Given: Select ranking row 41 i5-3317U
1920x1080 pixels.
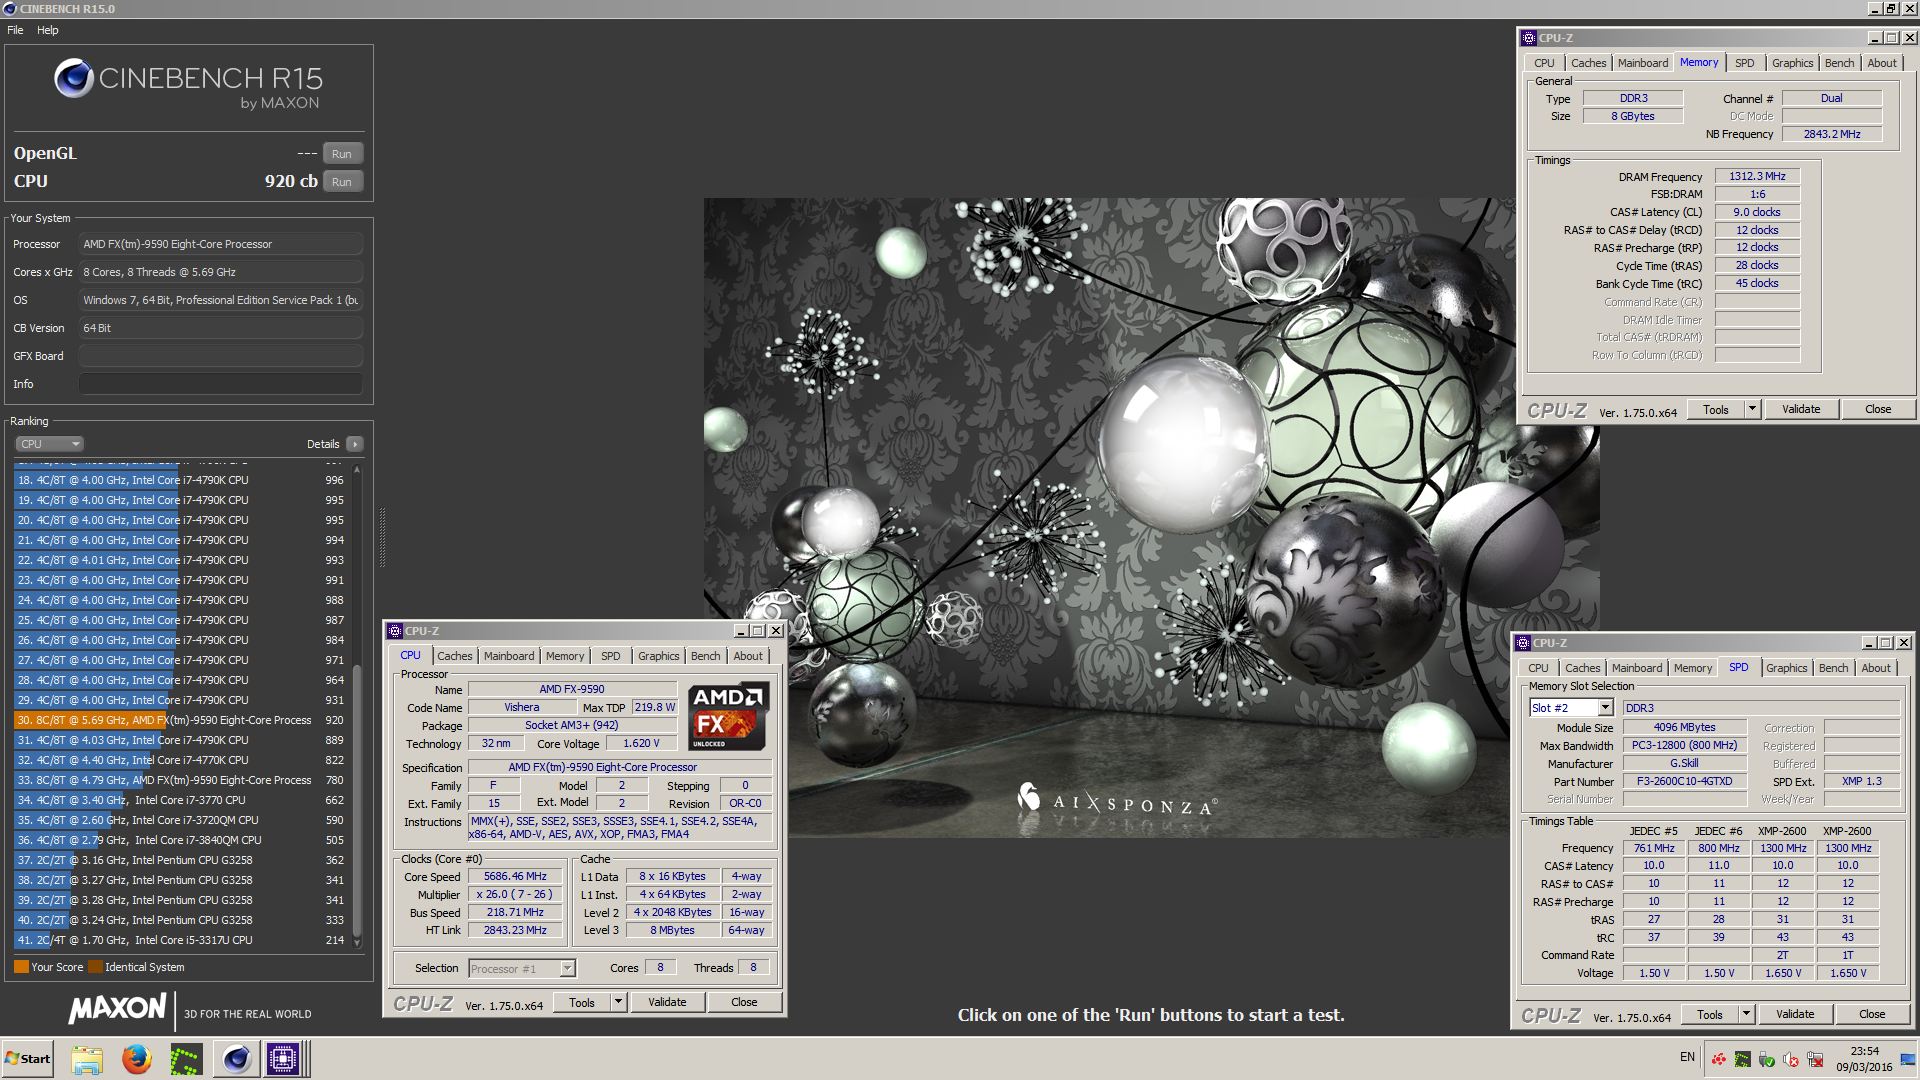Looking at the screenshot, I should 180,940.
